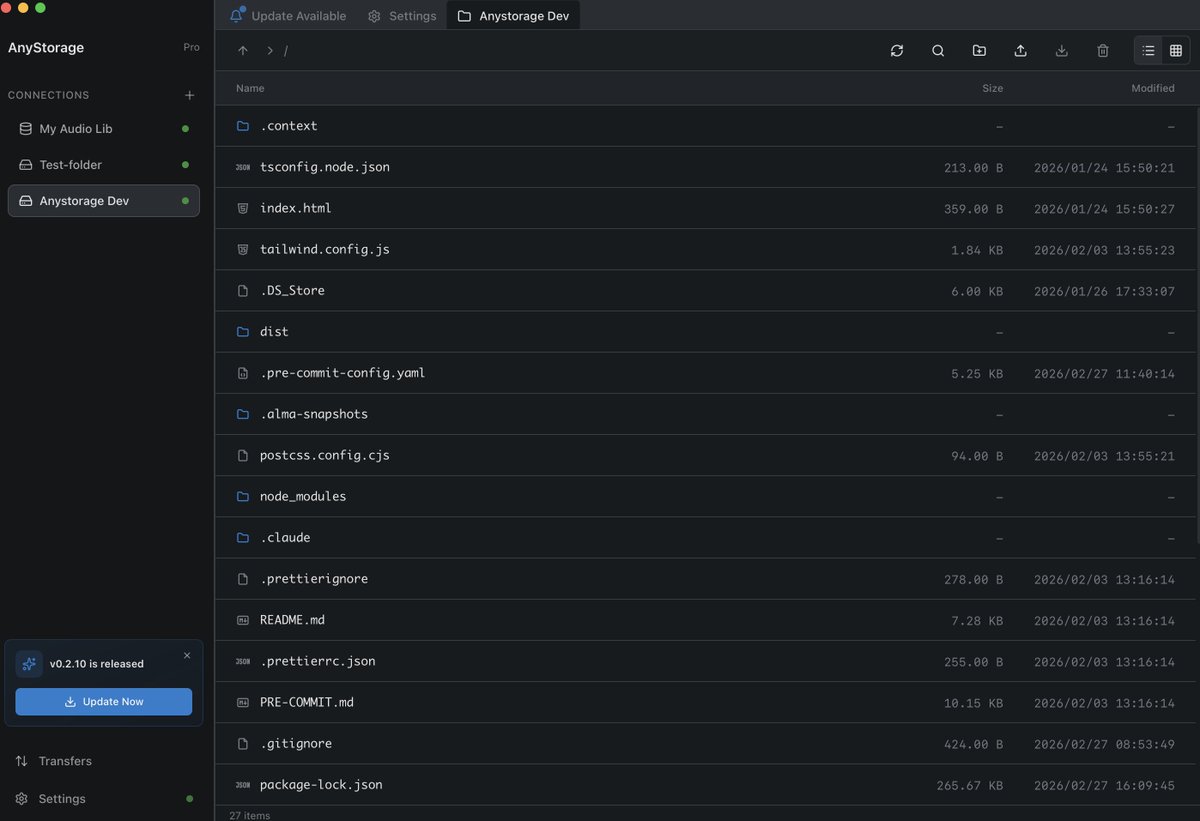Select the node_modules folder name
The image size is (1200, 821).
tap(303, 496)
